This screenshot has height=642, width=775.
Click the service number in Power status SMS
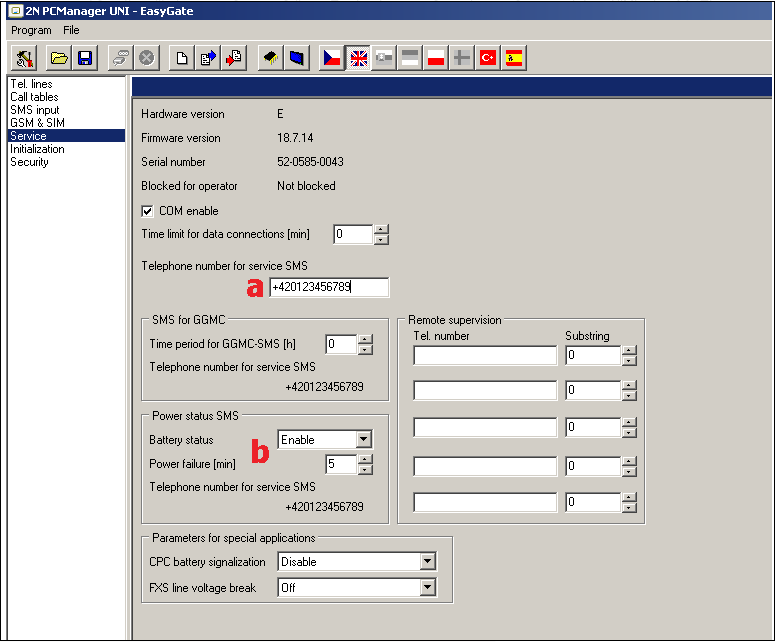pos(324,507)
